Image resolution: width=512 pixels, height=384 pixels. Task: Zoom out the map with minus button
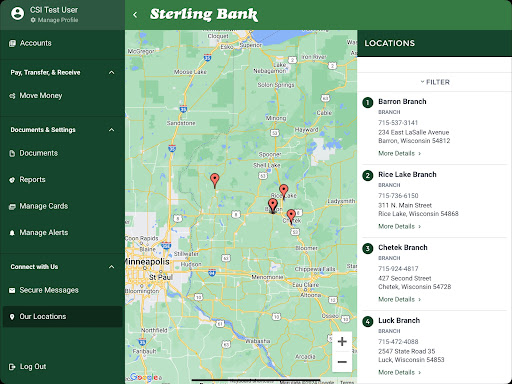(x=342, y=362)
